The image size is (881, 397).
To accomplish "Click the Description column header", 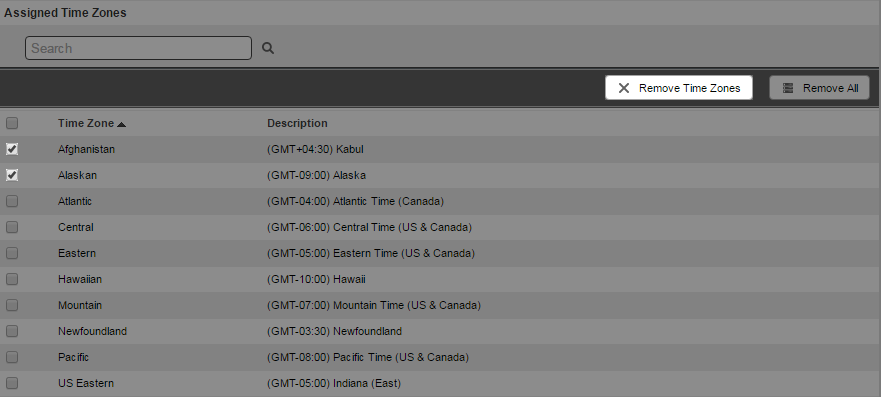I will [x=297, y=123].
